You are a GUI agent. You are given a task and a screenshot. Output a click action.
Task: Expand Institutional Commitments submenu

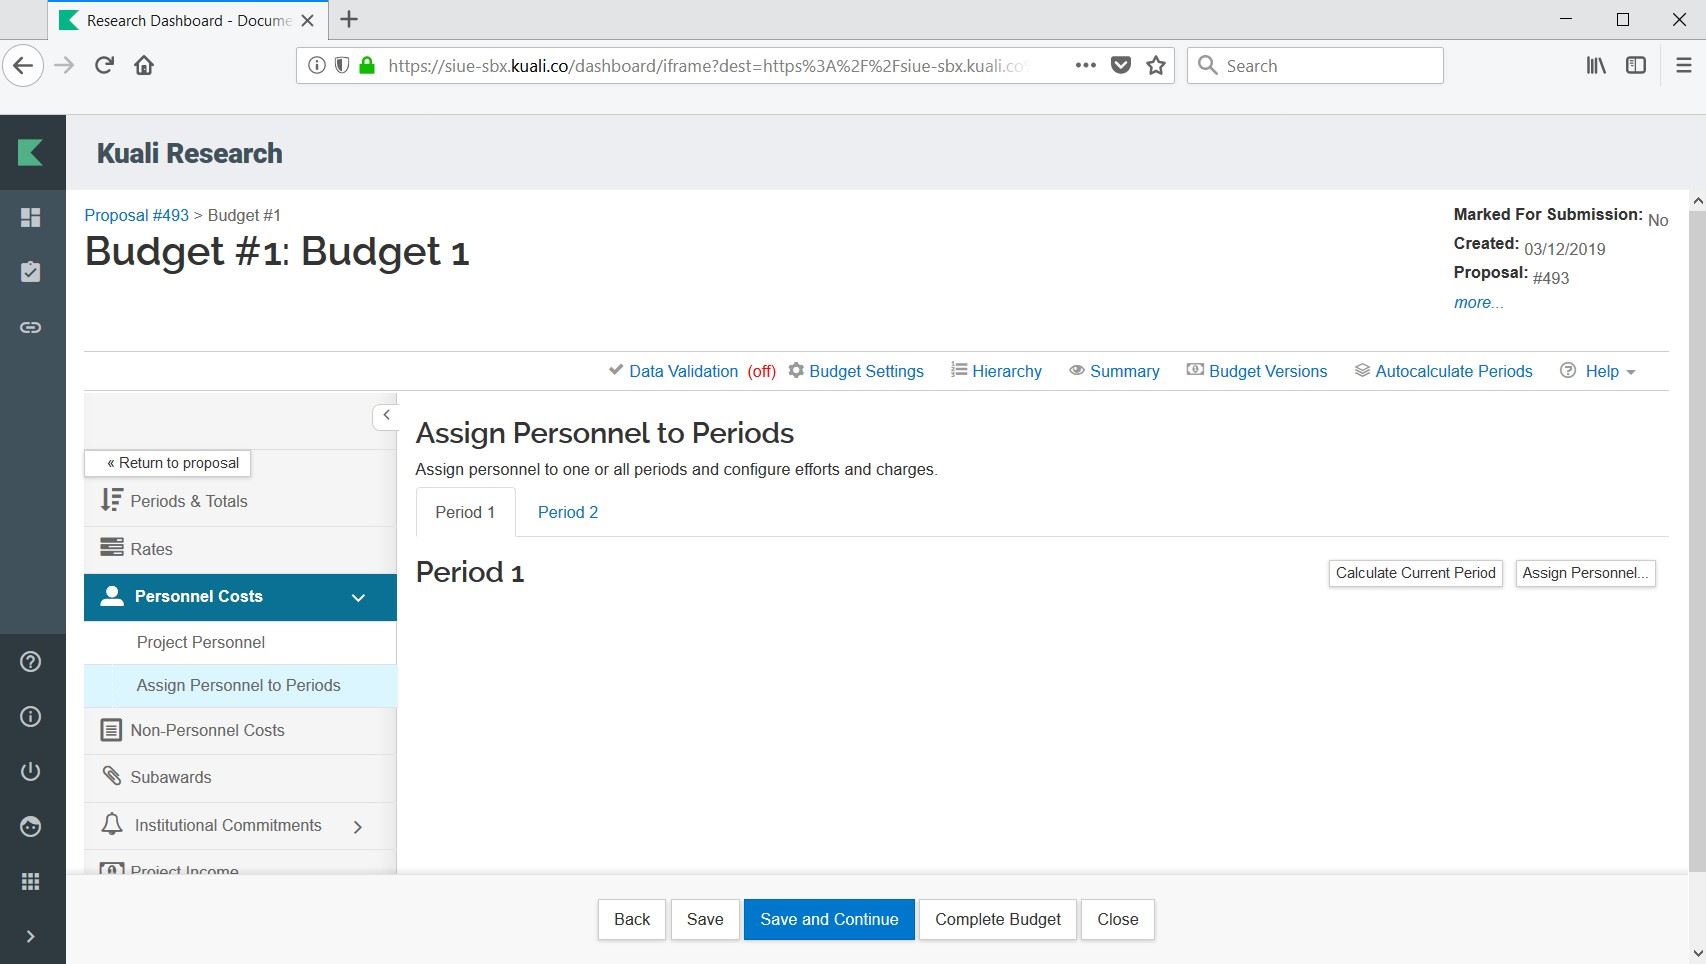pos(358,826)
